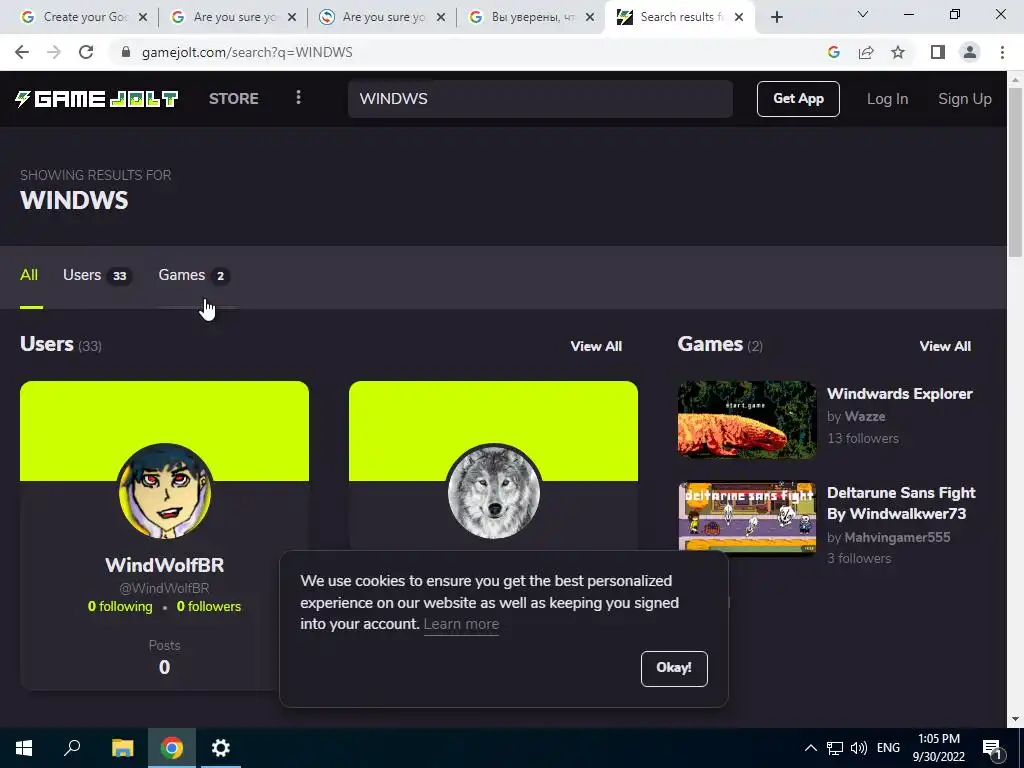Screen dimensions: 1024x768
Task: Close the 'Create your Goo' tab
Action: point(143,18)
